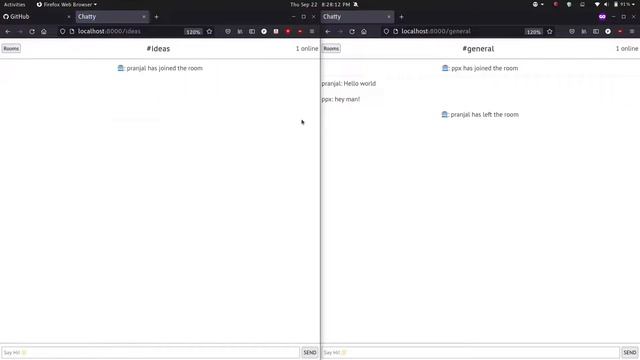
Task: Bookmark the ideas page with the star
Action: [x=209, y=31]
